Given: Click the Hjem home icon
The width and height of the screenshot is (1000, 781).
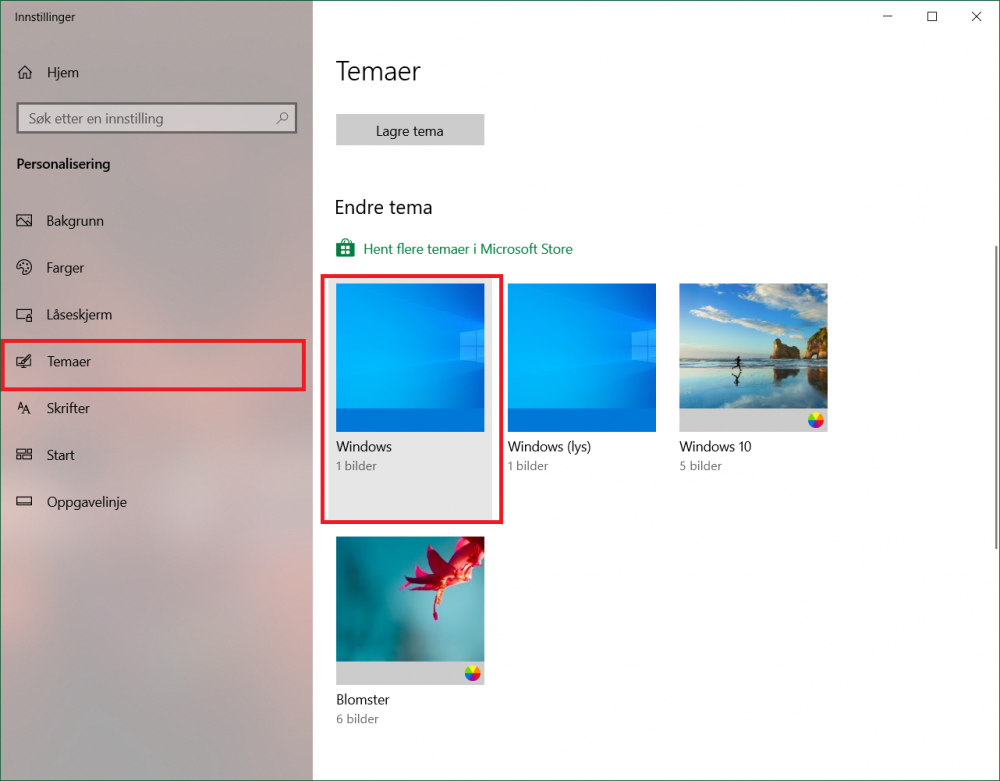Looking at the screenshot, I should (x=25, y=73).
